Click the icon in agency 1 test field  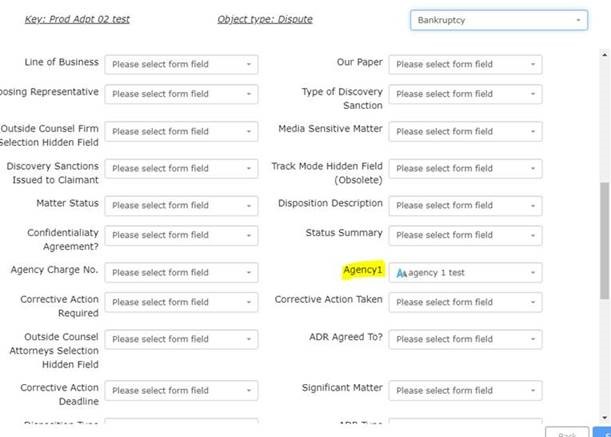coord(400,272)
